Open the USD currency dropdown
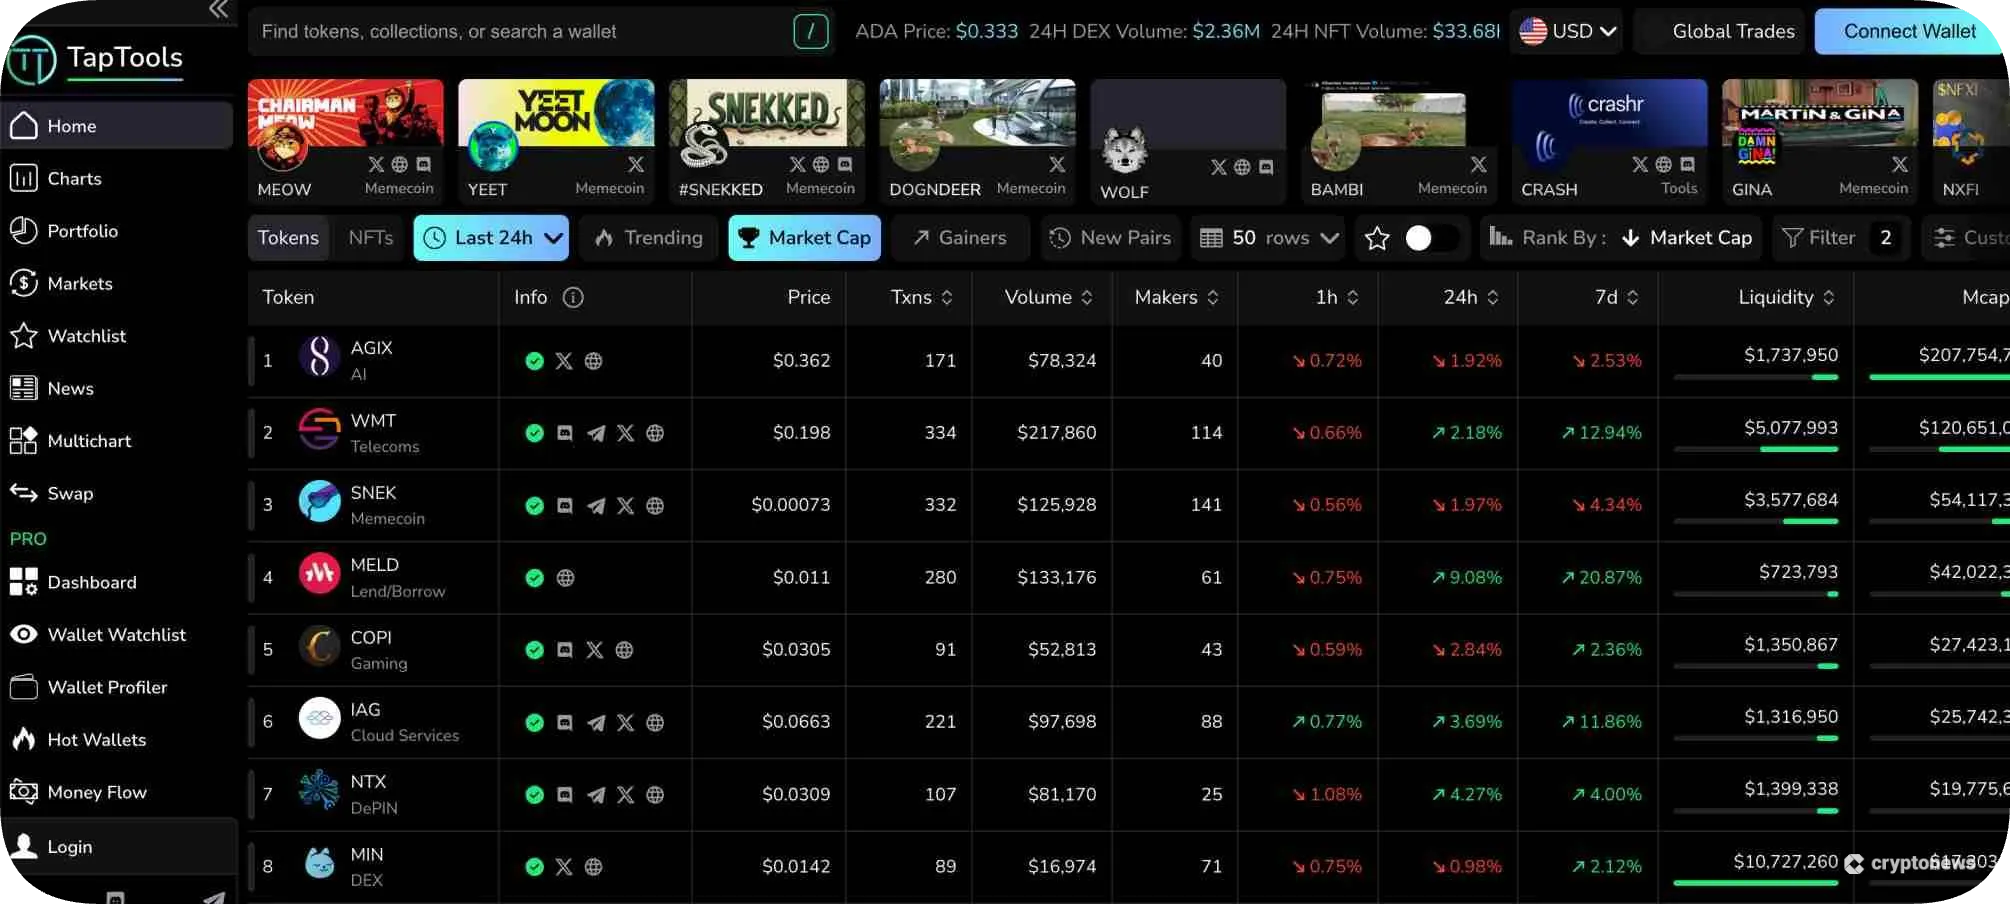The height and width of the screenshot is (904, 2010). coord(1567,31)
